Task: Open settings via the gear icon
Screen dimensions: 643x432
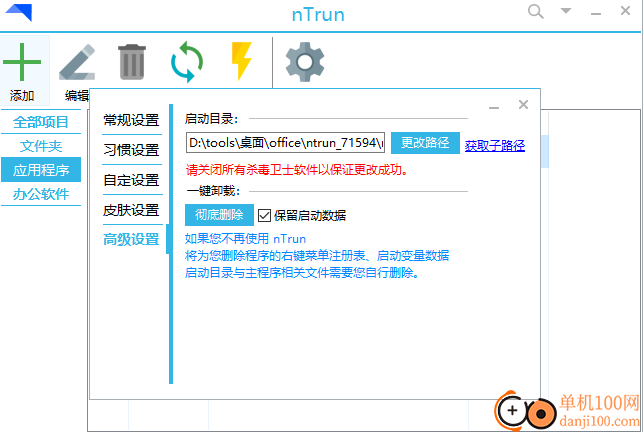Action: (x=305, y=62)
